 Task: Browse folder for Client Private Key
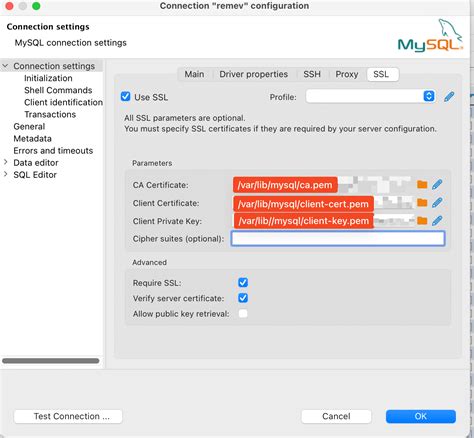coord(422,220)
